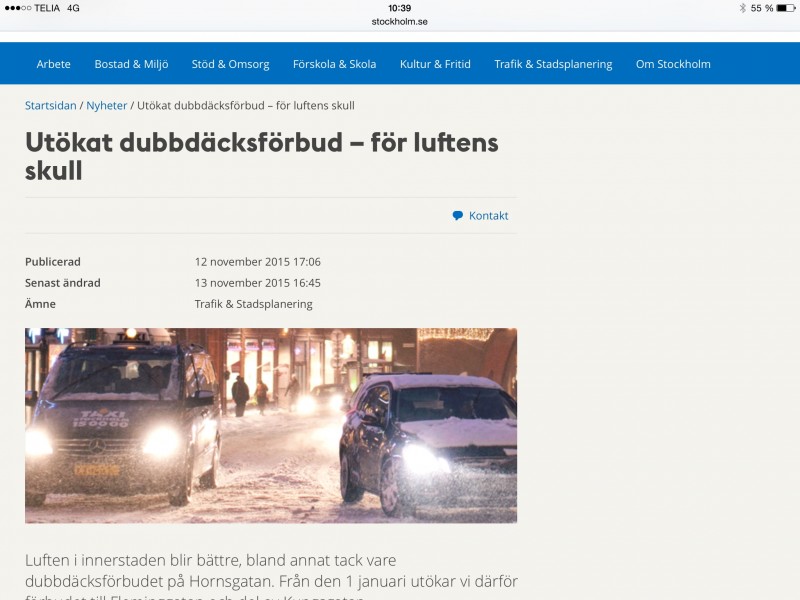Tap the snowy taxi street photo
The width and height of the screenshot is (800, 600).
pos(271,425)
